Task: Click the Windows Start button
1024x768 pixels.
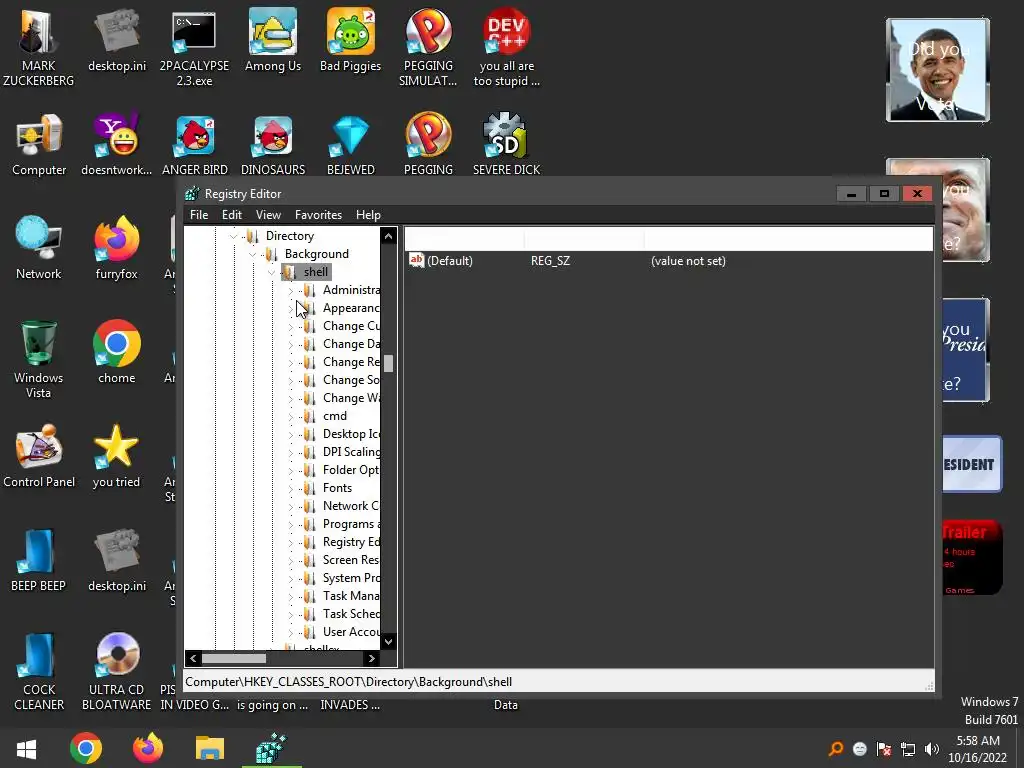Action: tap(27, 749)
